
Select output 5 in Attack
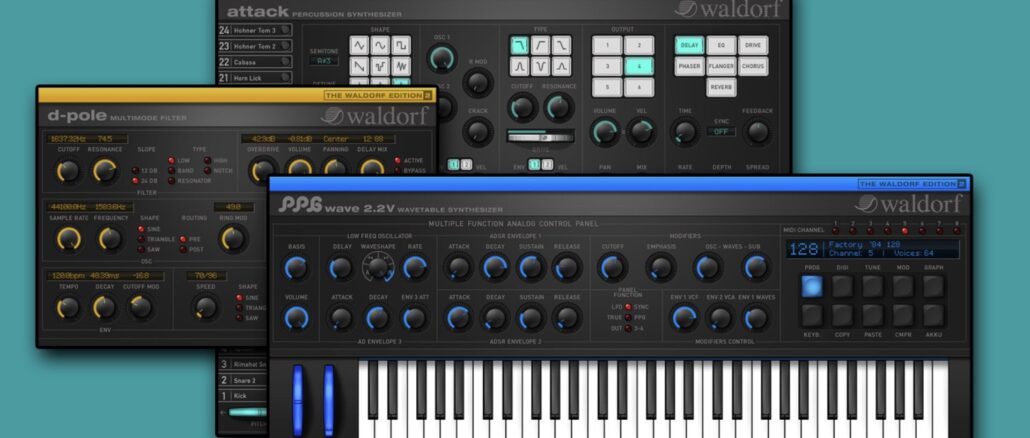click(607, 87)
